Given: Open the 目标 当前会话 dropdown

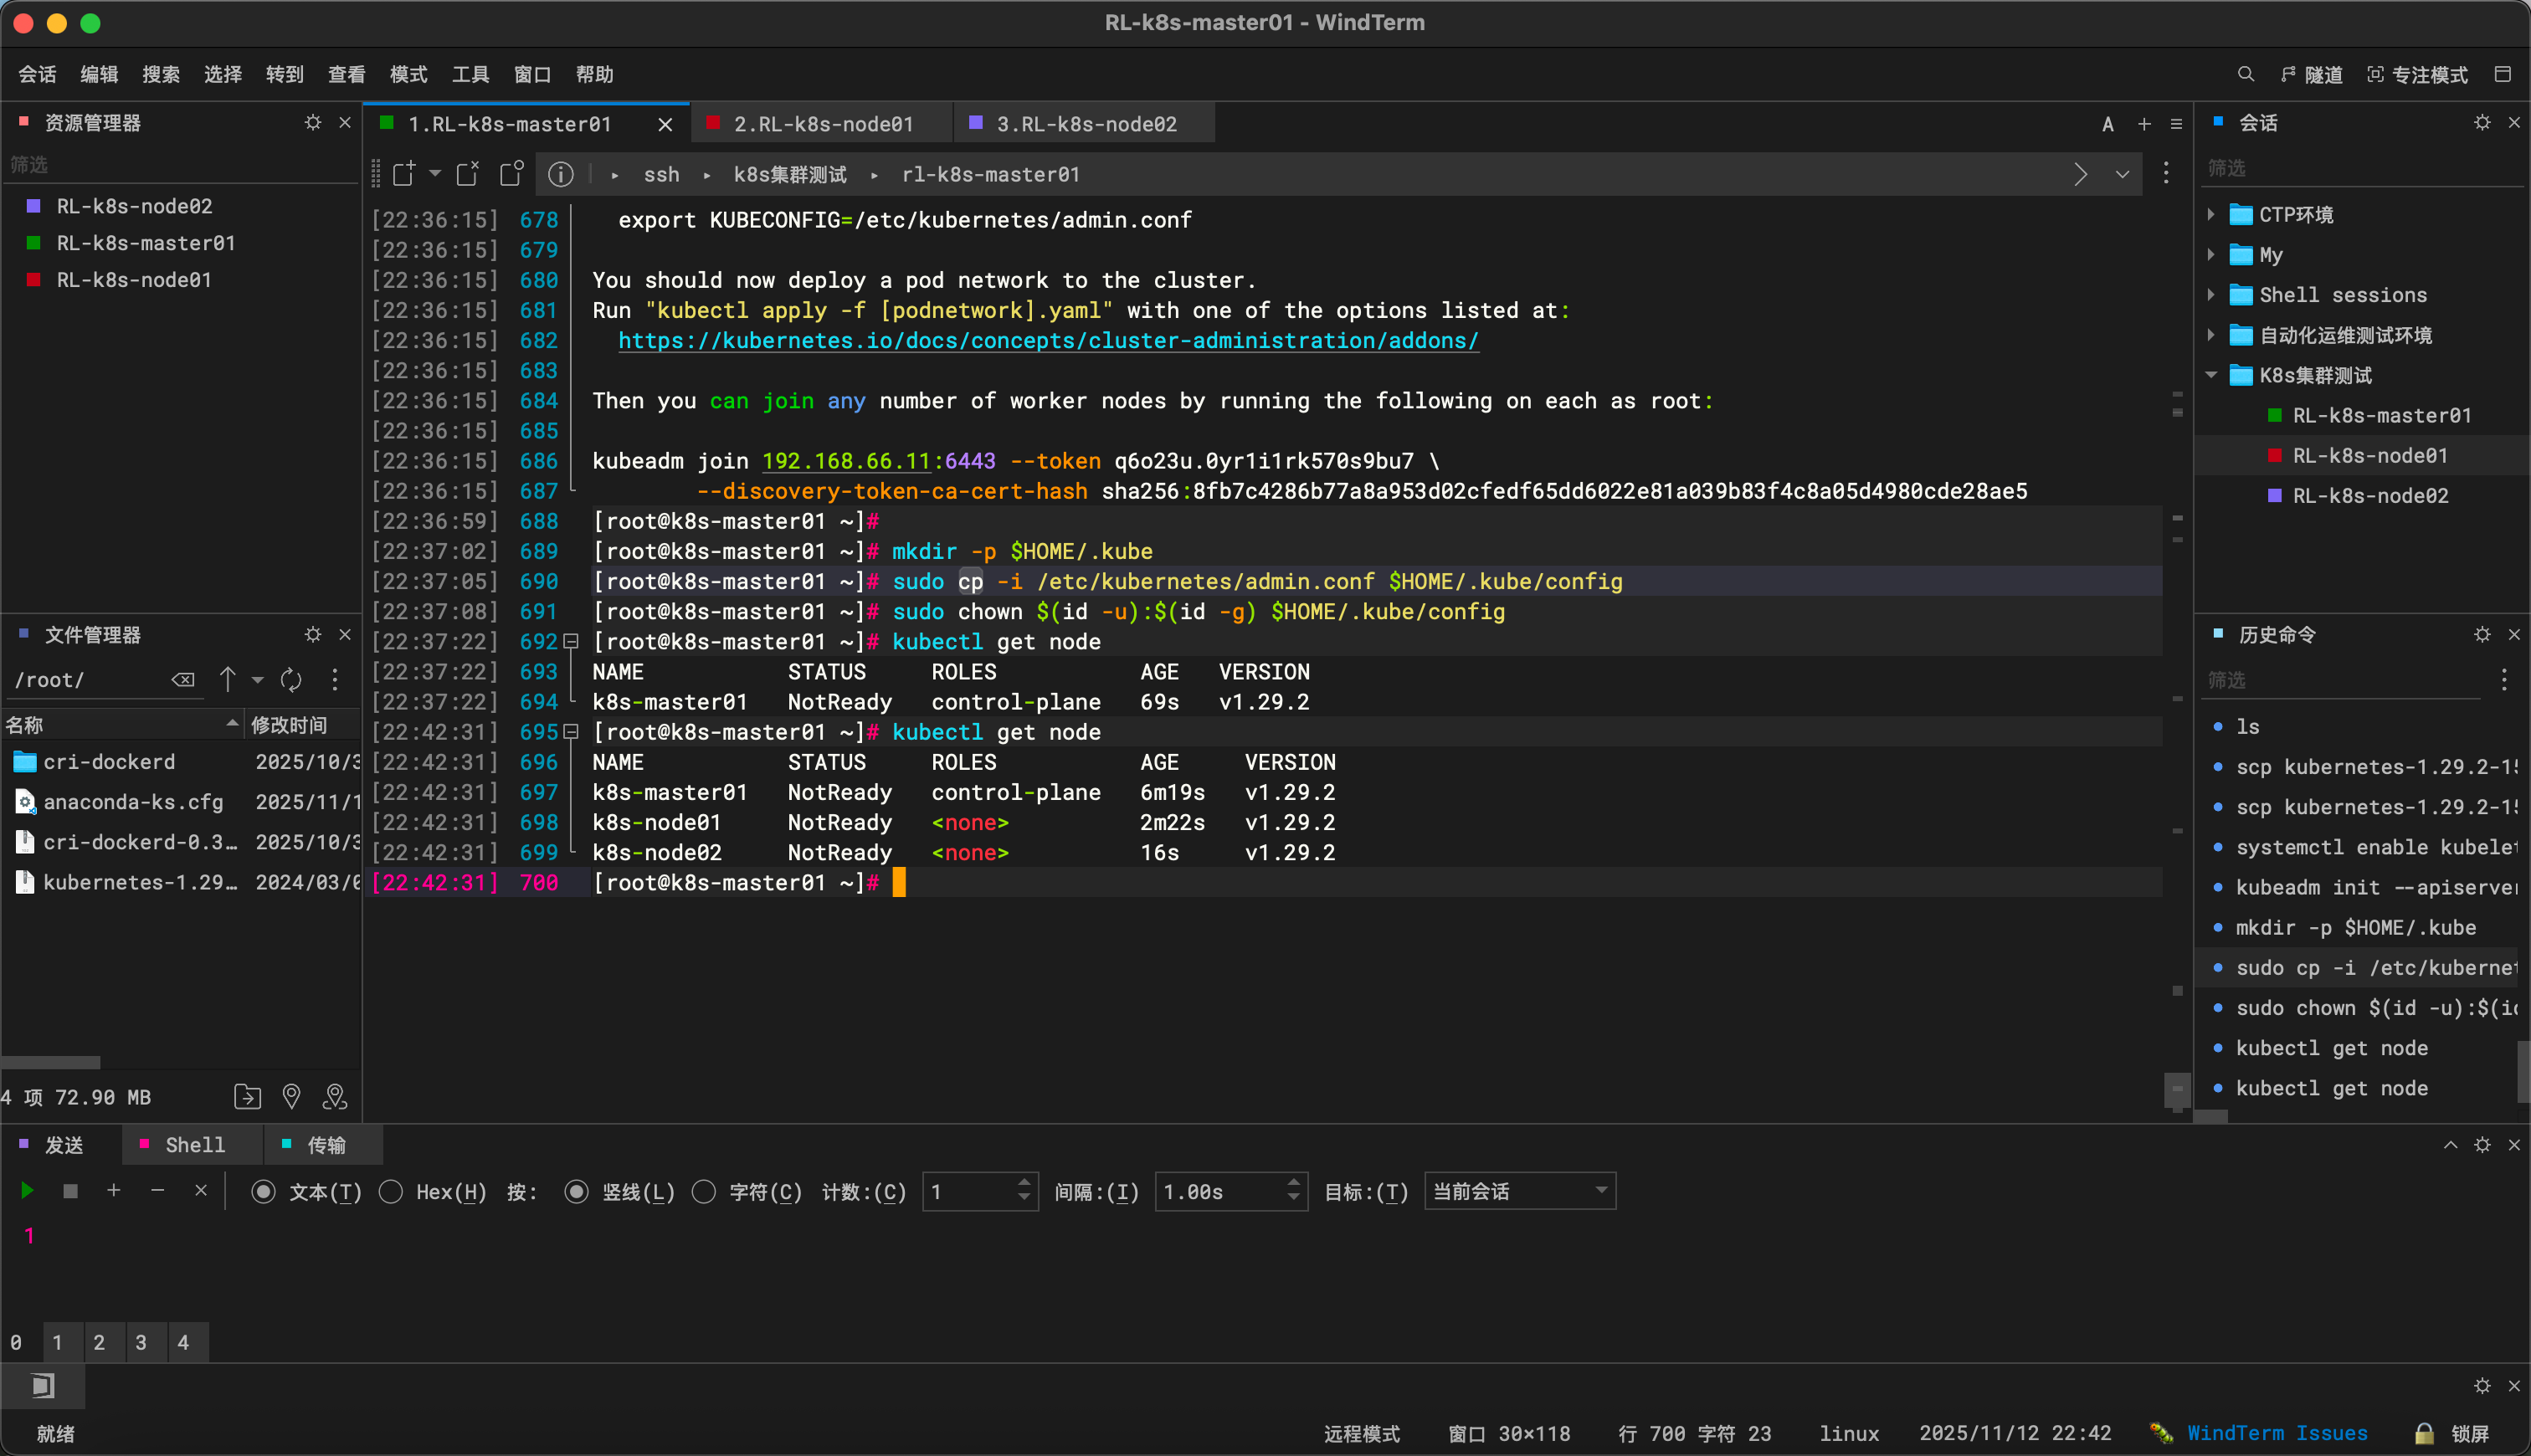Looking at the screenshot, I should point(1519,1191).
